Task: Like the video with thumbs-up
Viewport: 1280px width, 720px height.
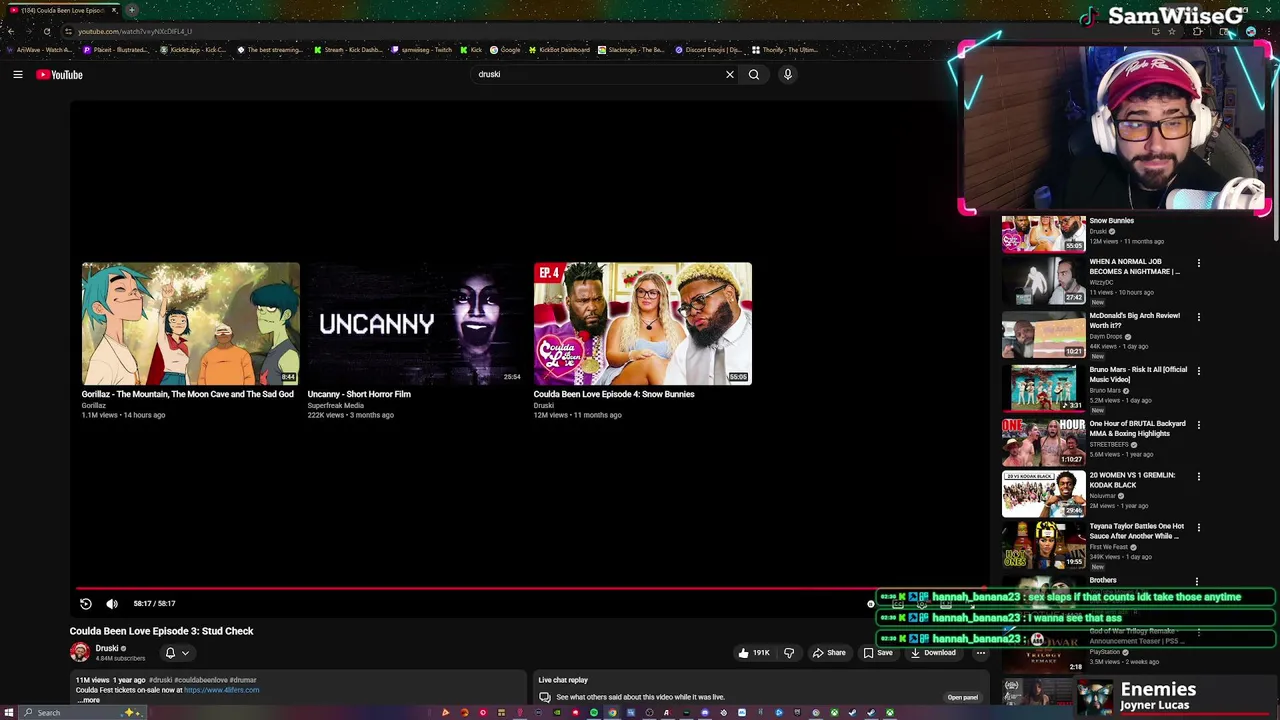Action: click(754, 653)
